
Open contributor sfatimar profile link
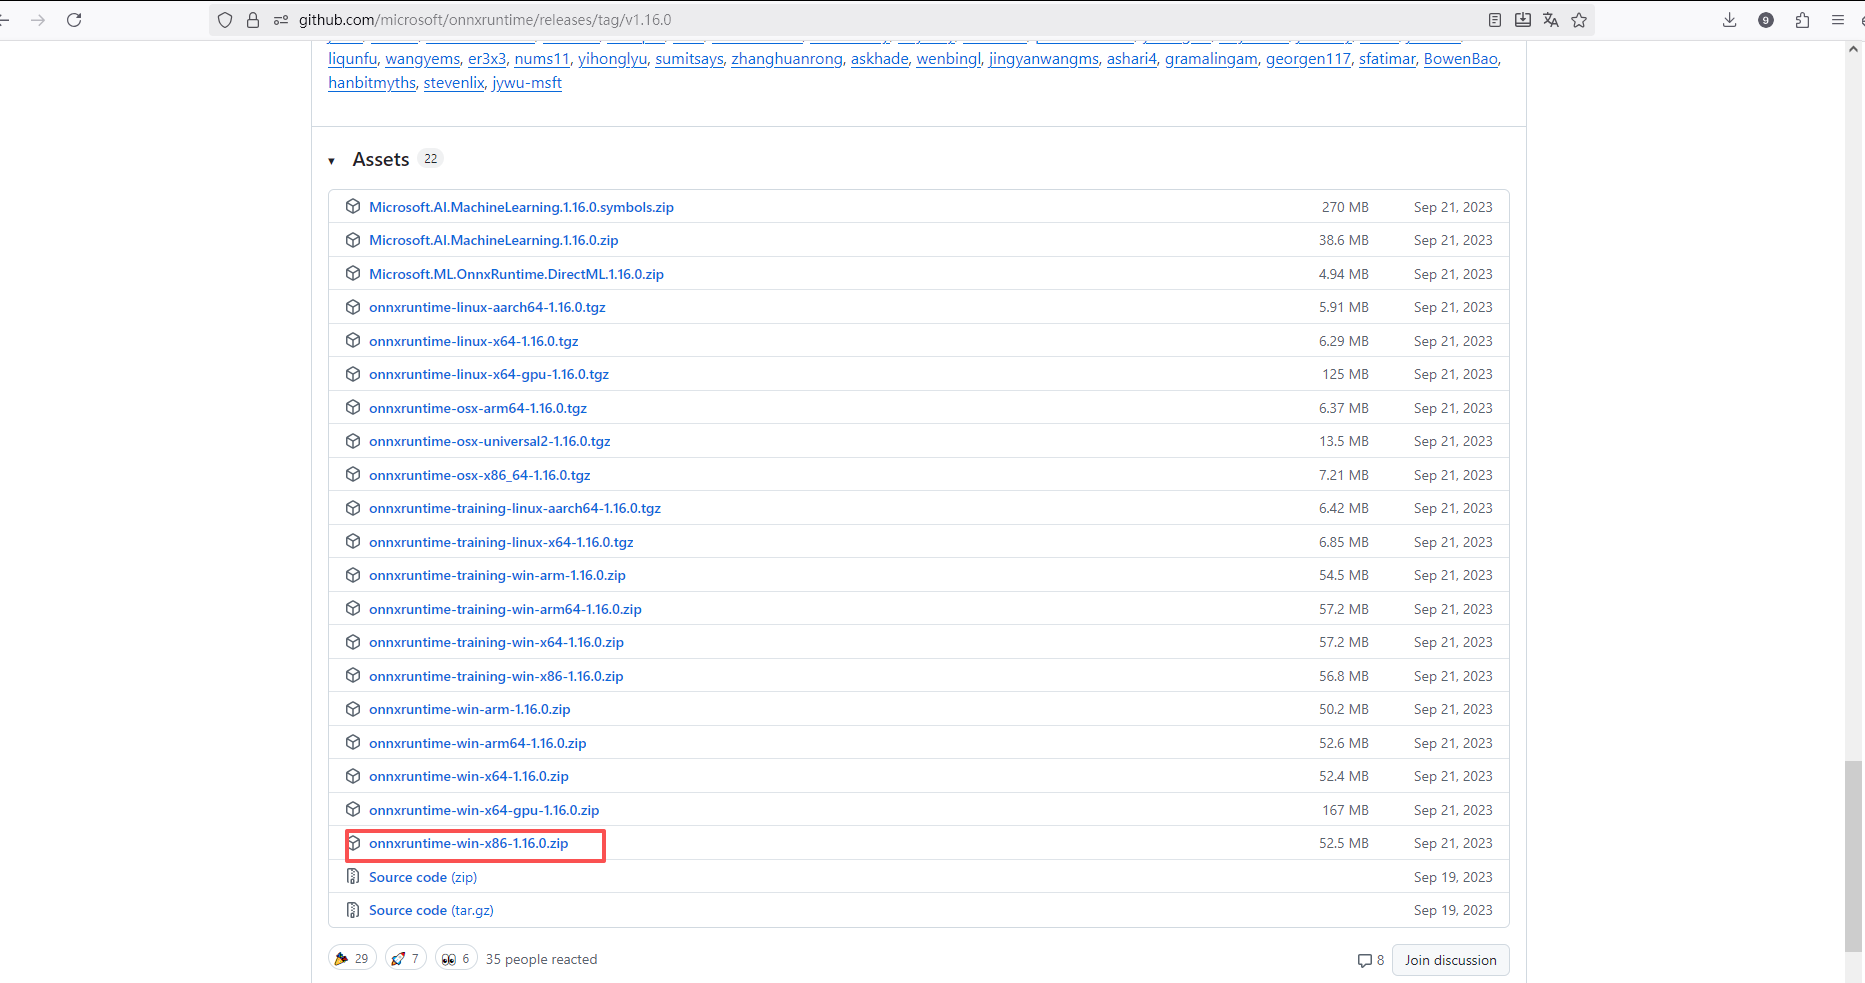point(1387,59)
